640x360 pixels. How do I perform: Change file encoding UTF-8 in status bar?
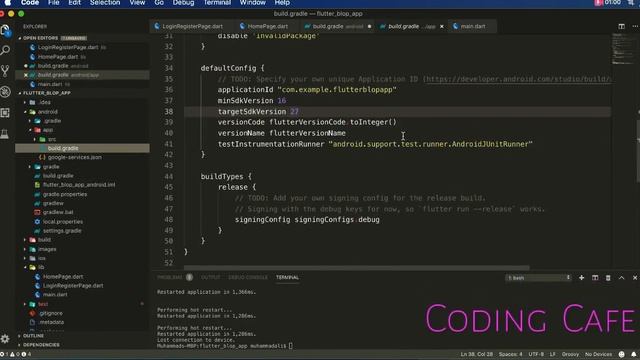click(x=536, y=354)
